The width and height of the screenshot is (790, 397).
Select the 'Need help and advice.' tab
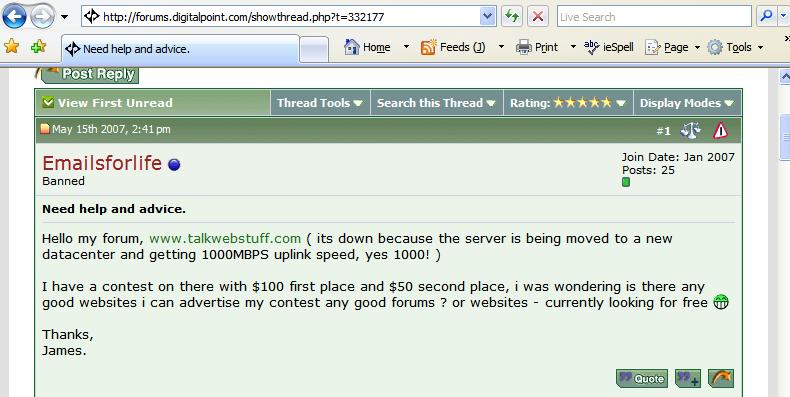coord(180,49)
